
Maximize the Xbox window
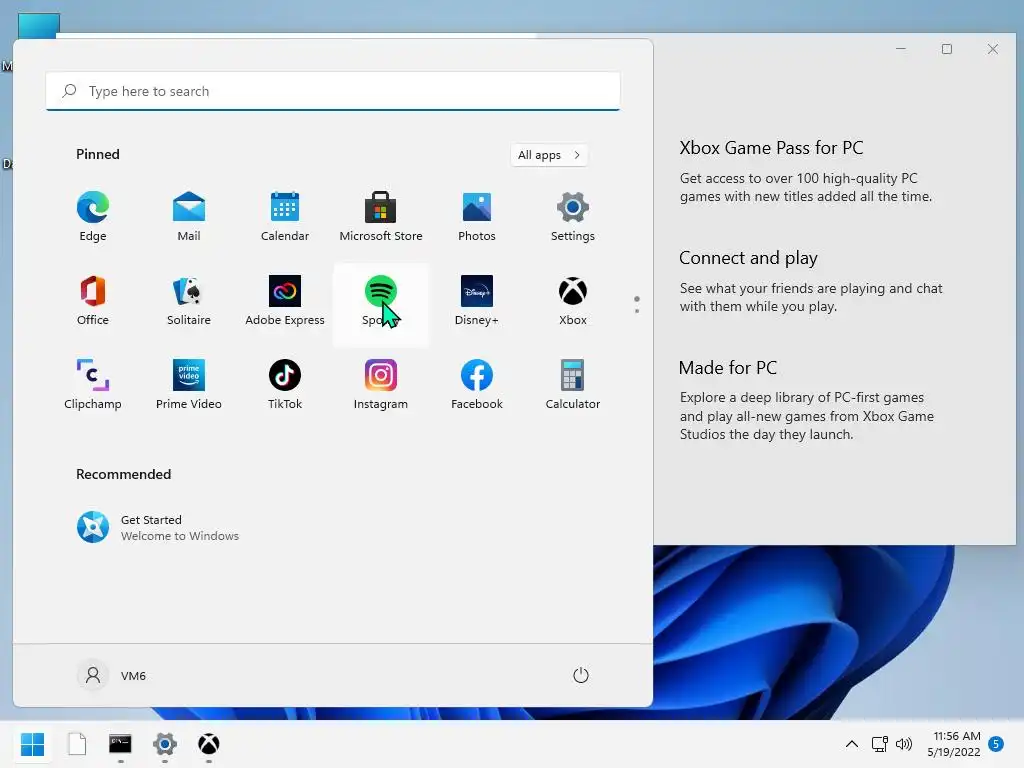pyautogui.click(x=947, y=49)
